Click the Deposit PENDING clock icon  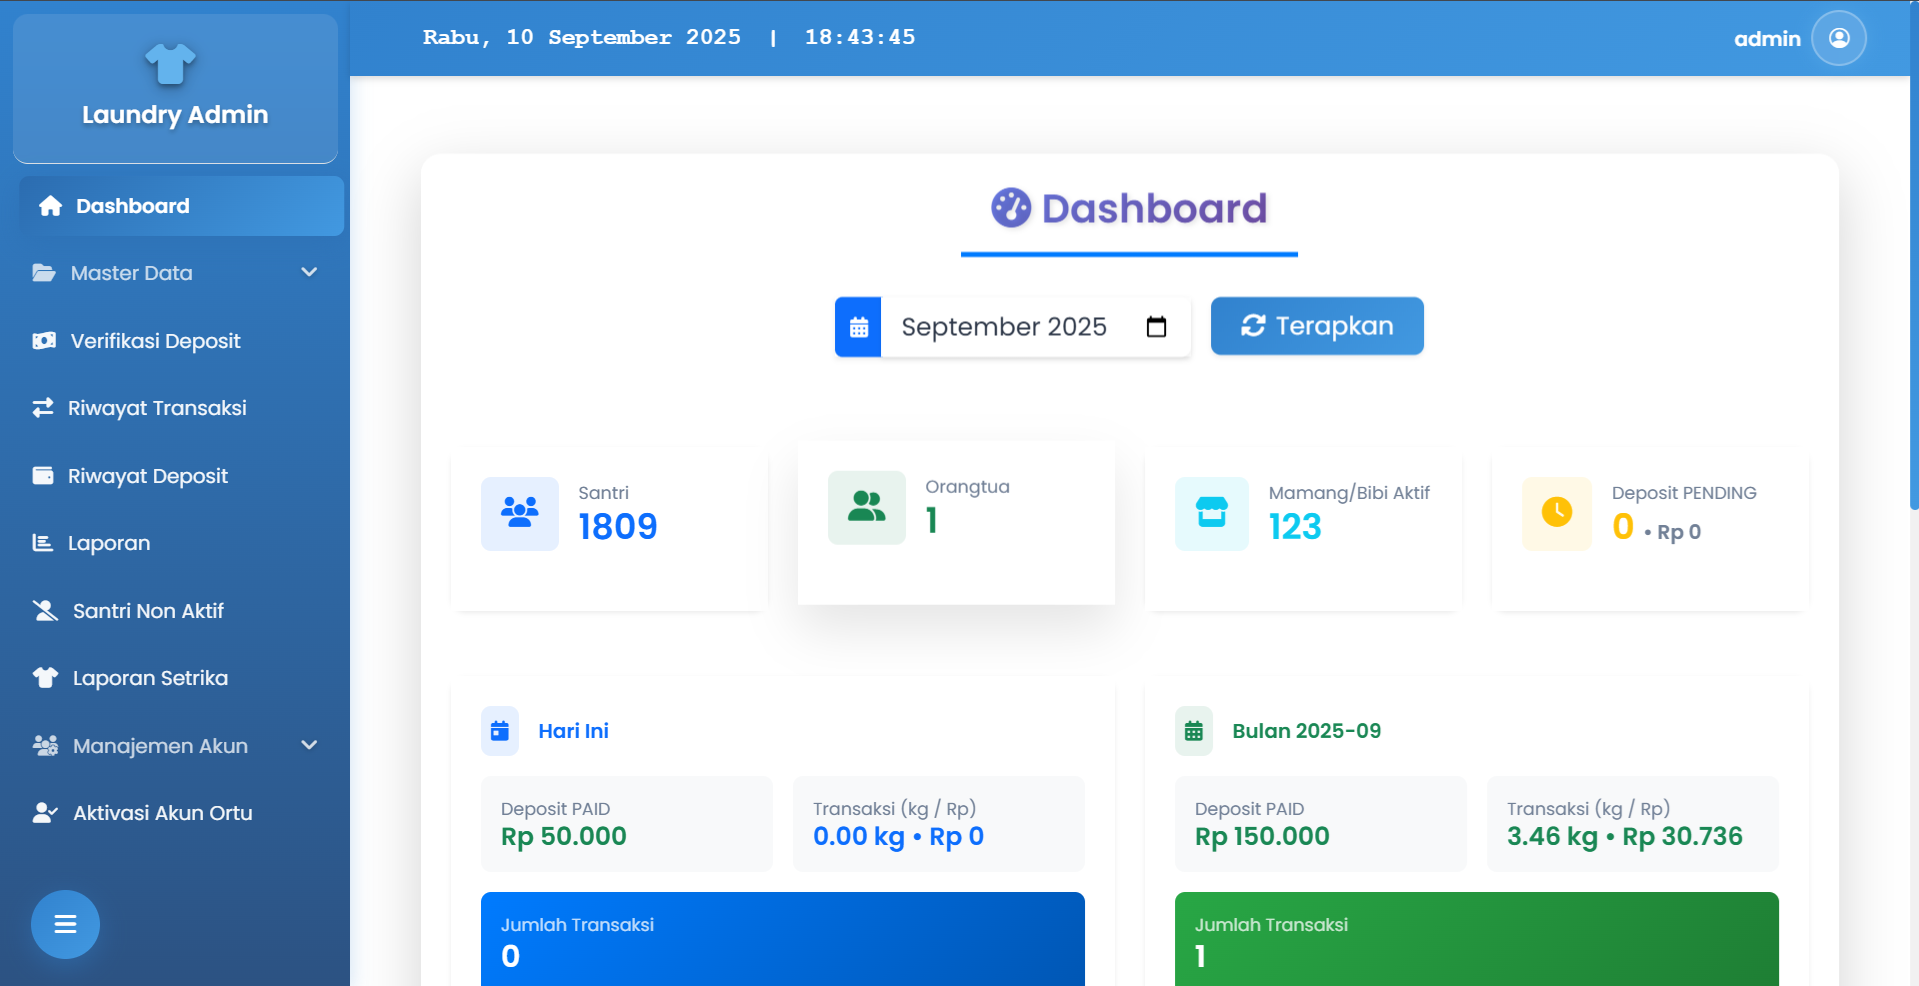tap(1556, 513)
